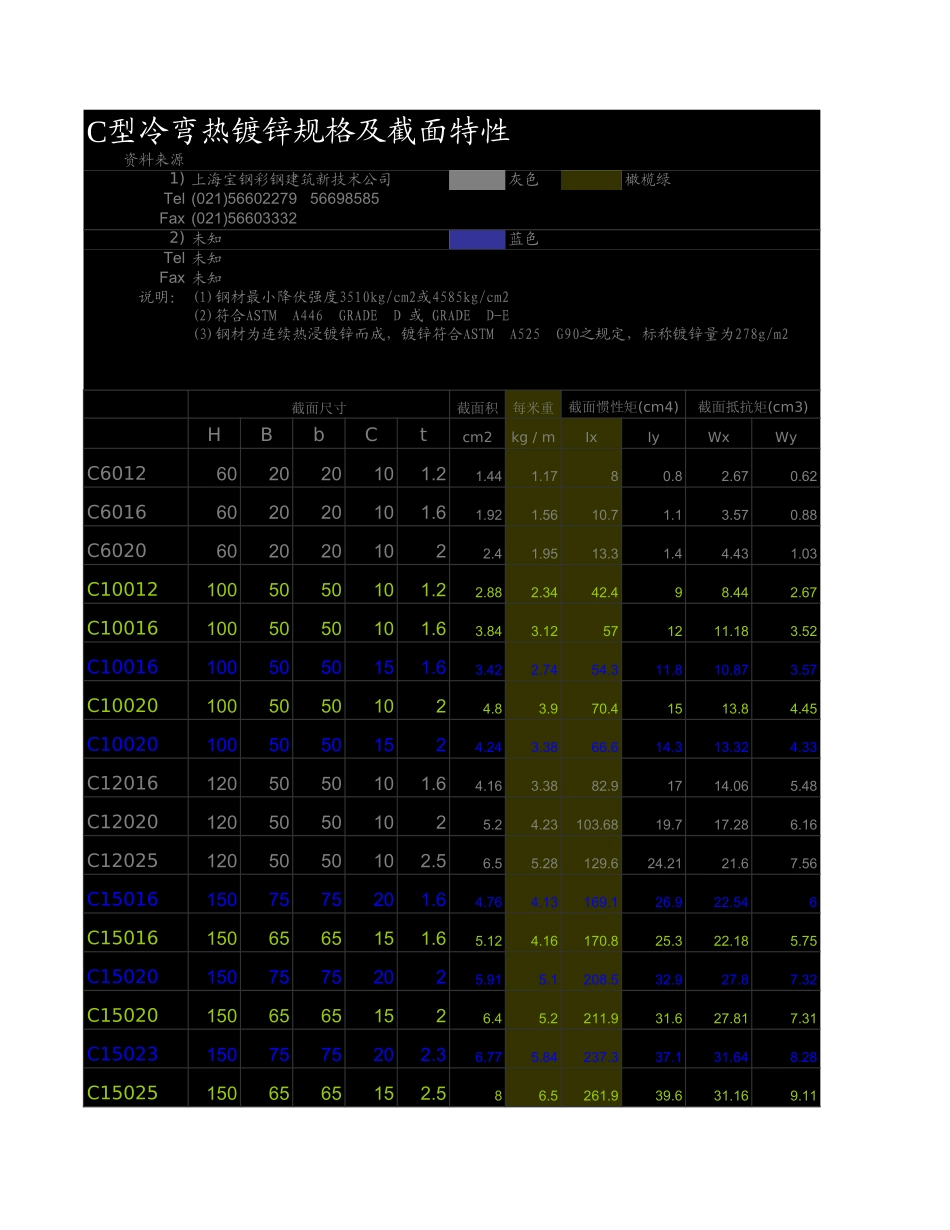Screen dimensions: 950x1230
Task: Click the C15025 row label cell
Action: pyautogui.click(x=123, y=1093)
